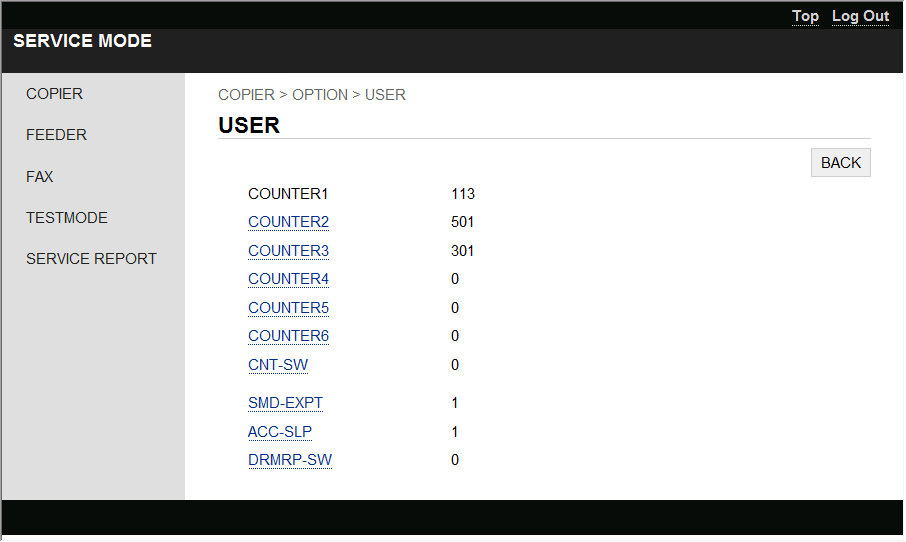Click the BACK button
Viewport: 906px width, 542px height.
pos(841,163)
